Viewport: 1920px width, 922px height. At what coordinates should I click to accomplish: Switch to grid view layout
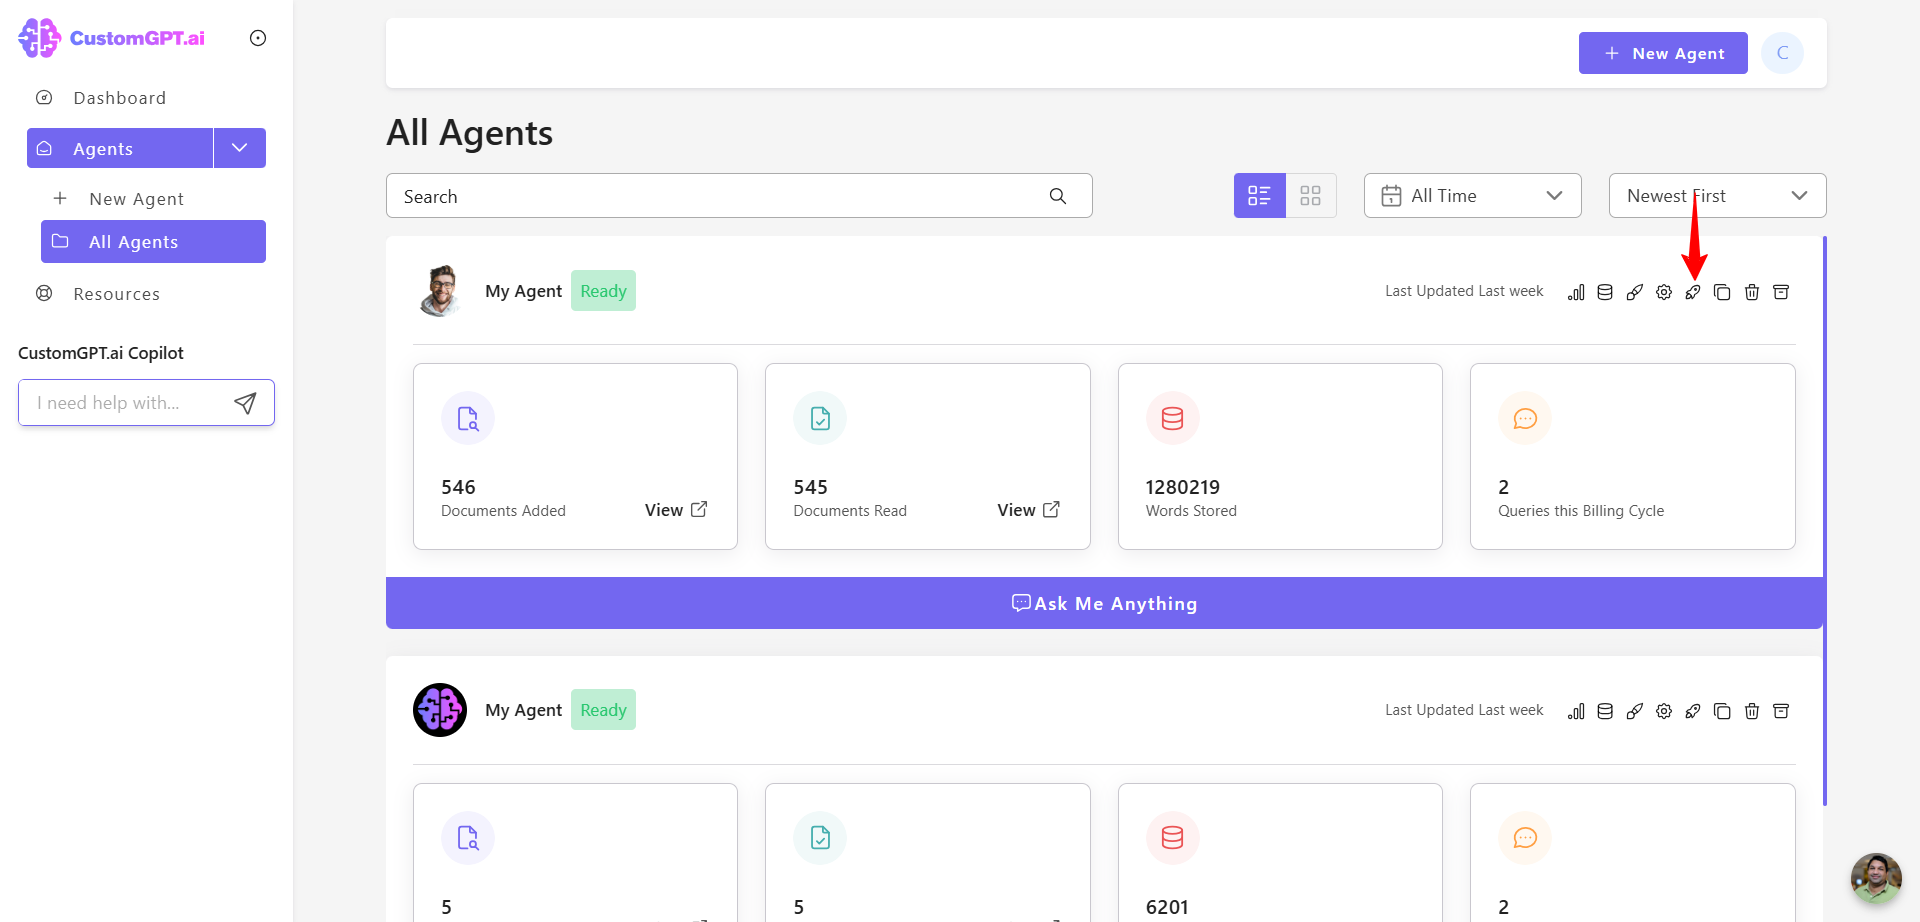[x=1311, y=196]
